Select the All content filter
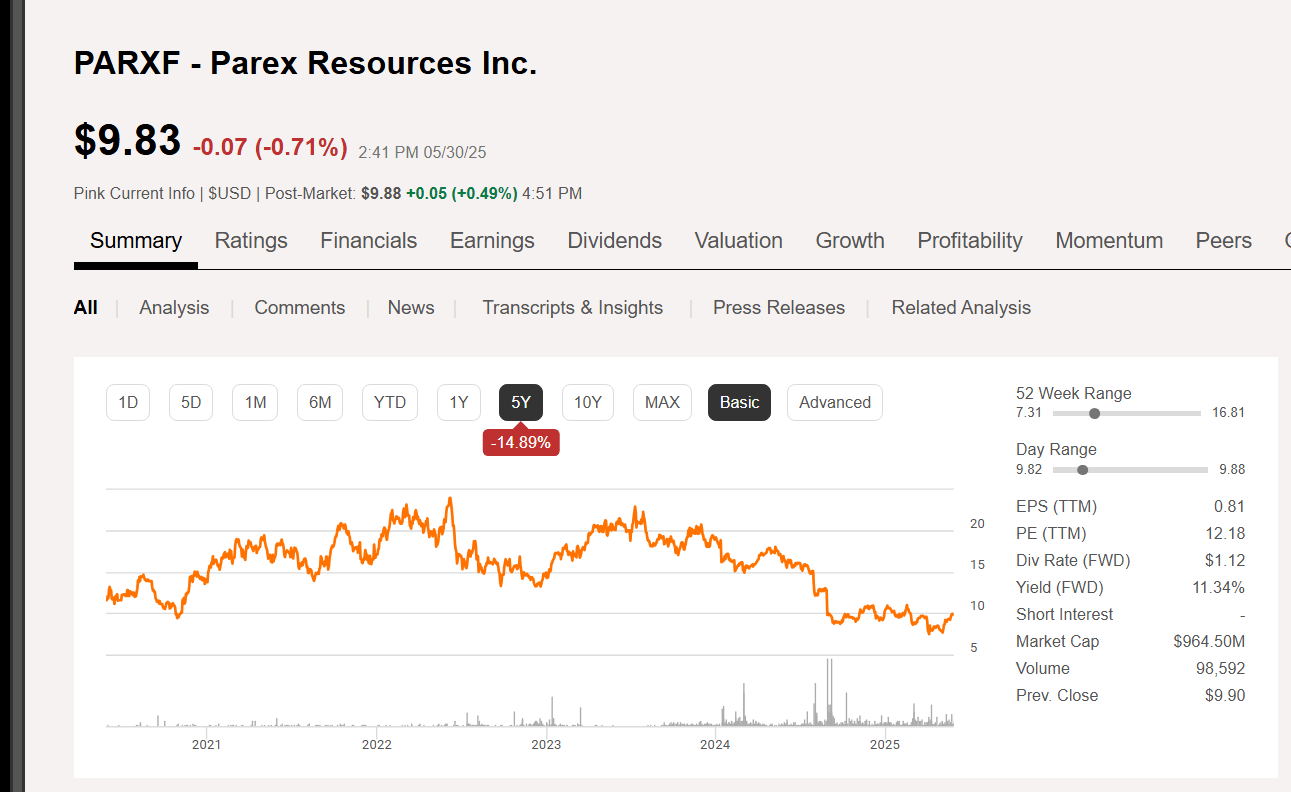Viewport: 1291px width, 792px height. tap(85, 307)
